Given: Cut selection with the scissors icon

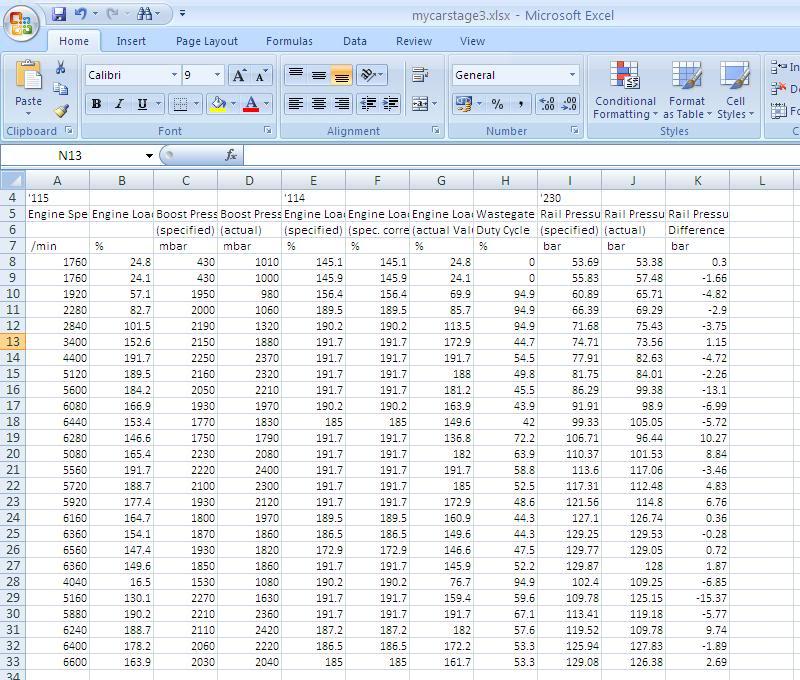Looking at the screenshot, I should pos(61,67).
